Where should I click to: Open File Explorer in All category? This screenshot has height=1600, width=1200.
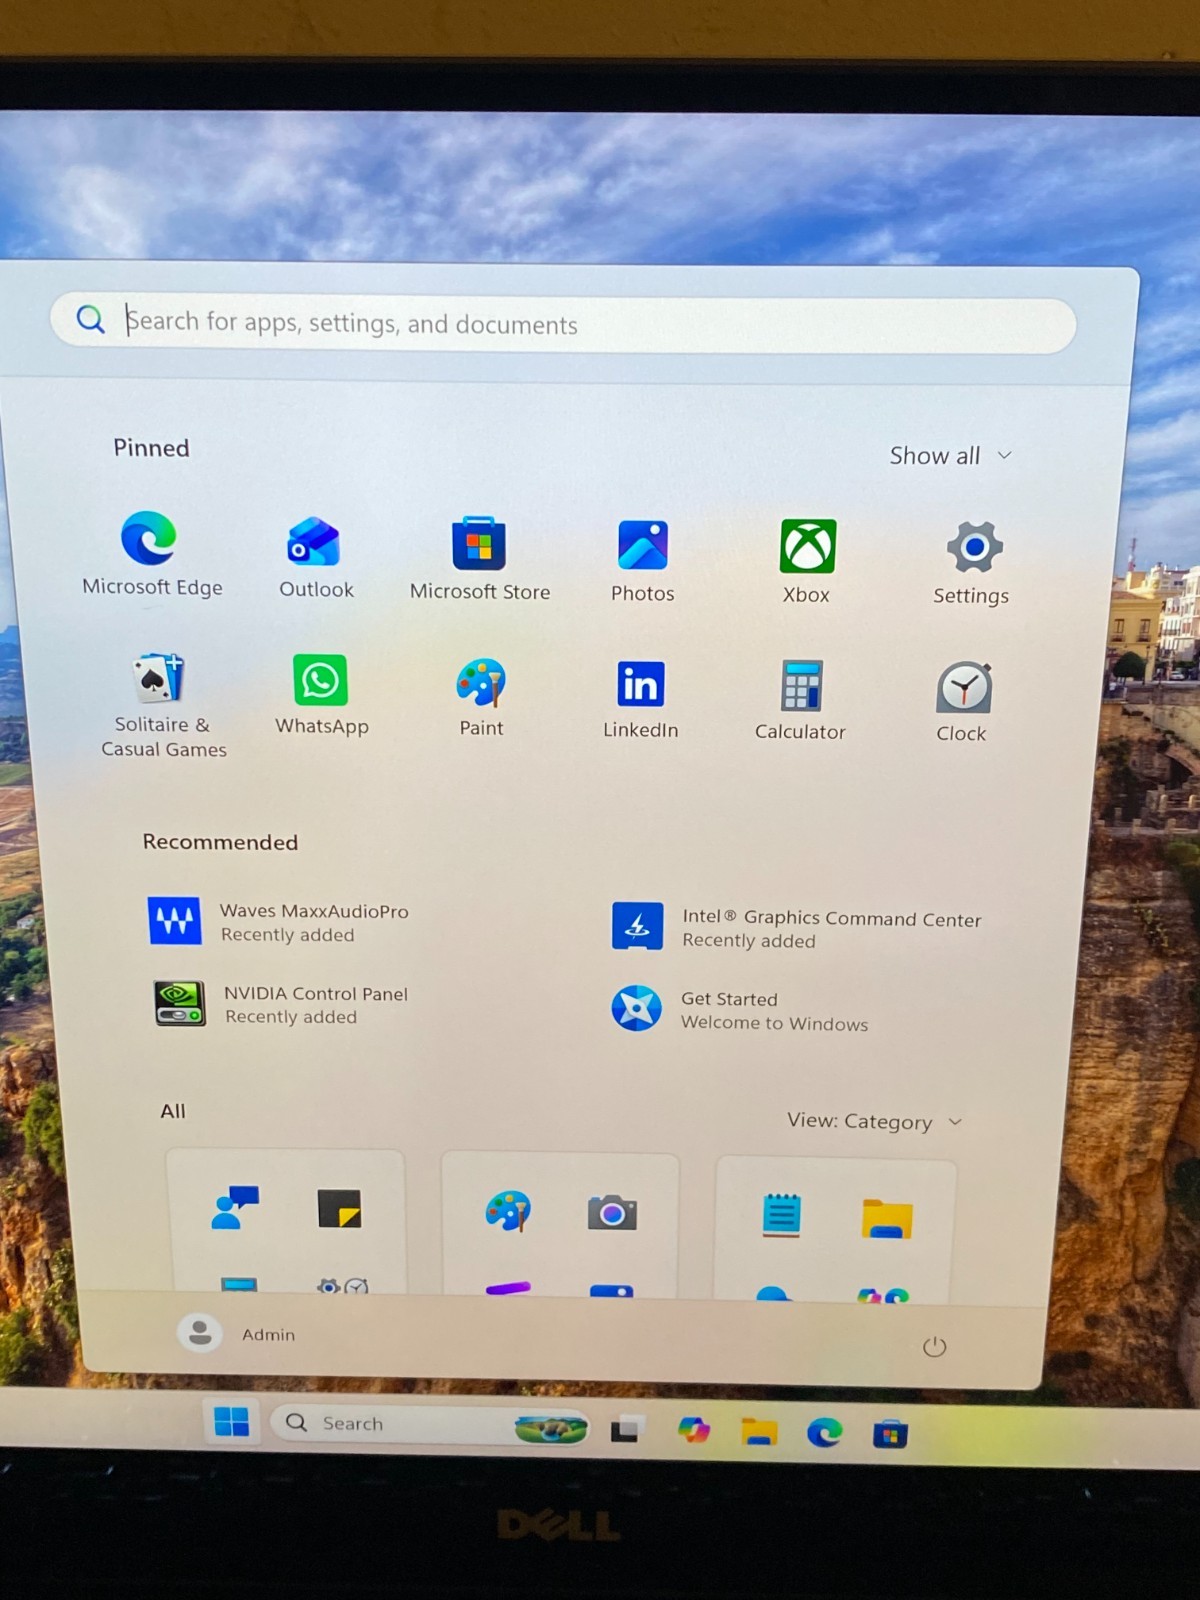click(x=887, y=1218)
